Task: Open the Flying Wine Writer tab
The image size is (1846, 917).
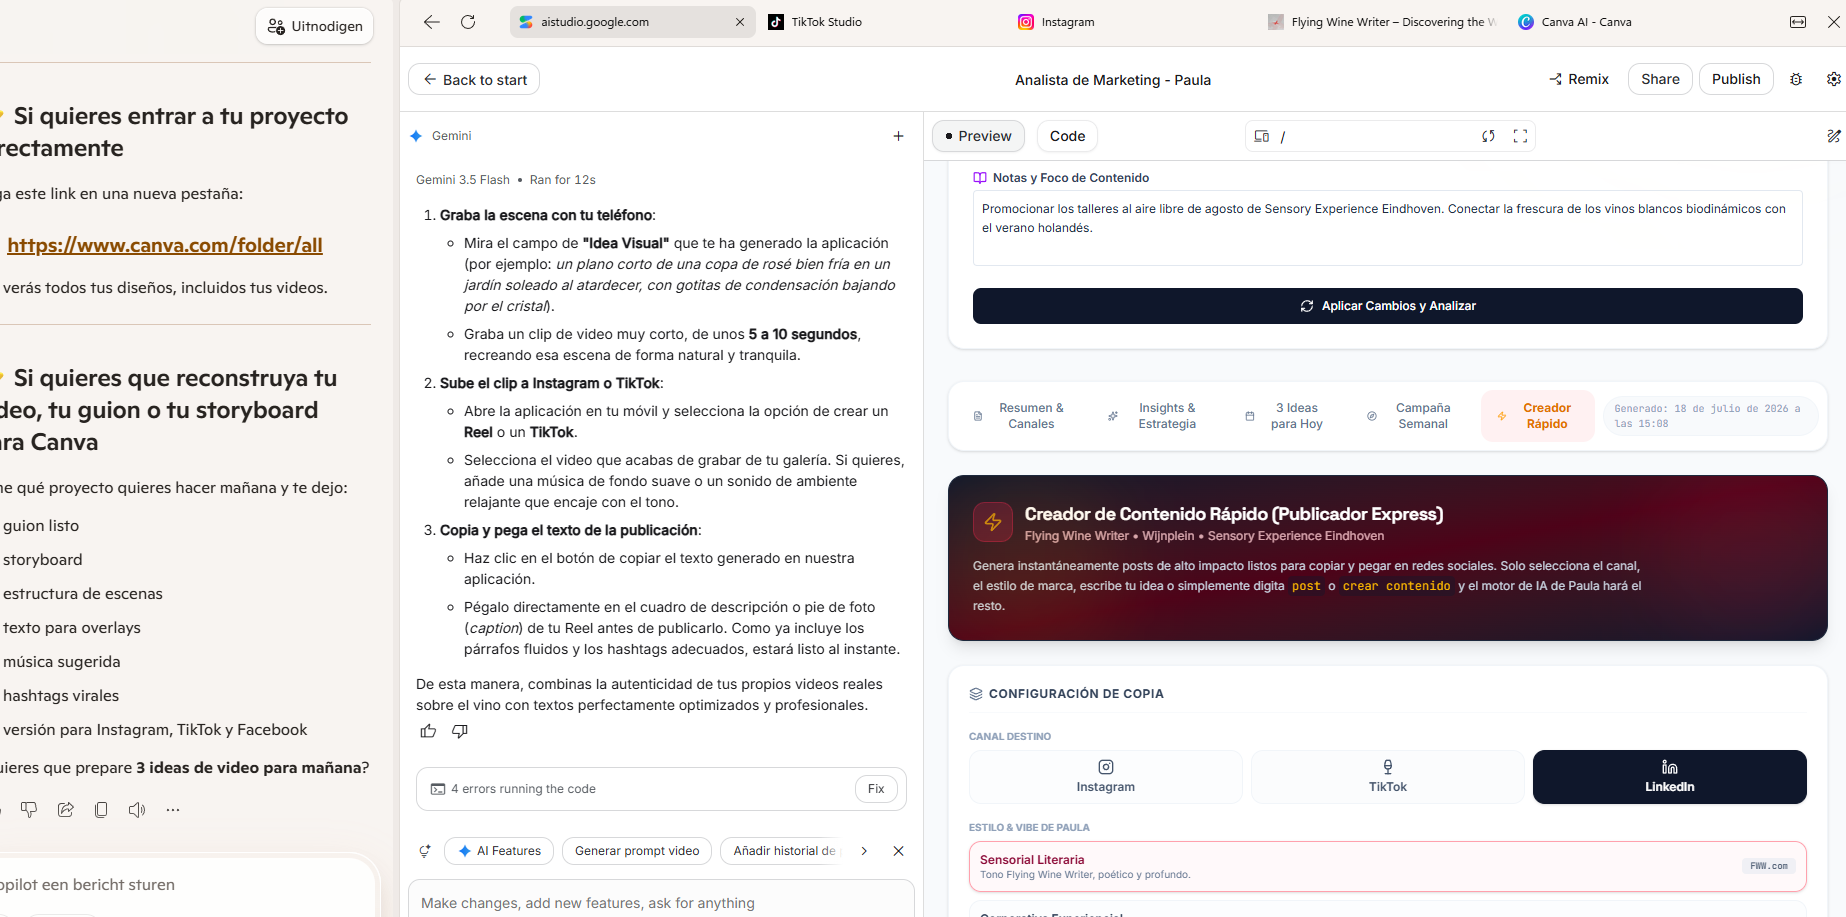Action: click(1382, 22)
